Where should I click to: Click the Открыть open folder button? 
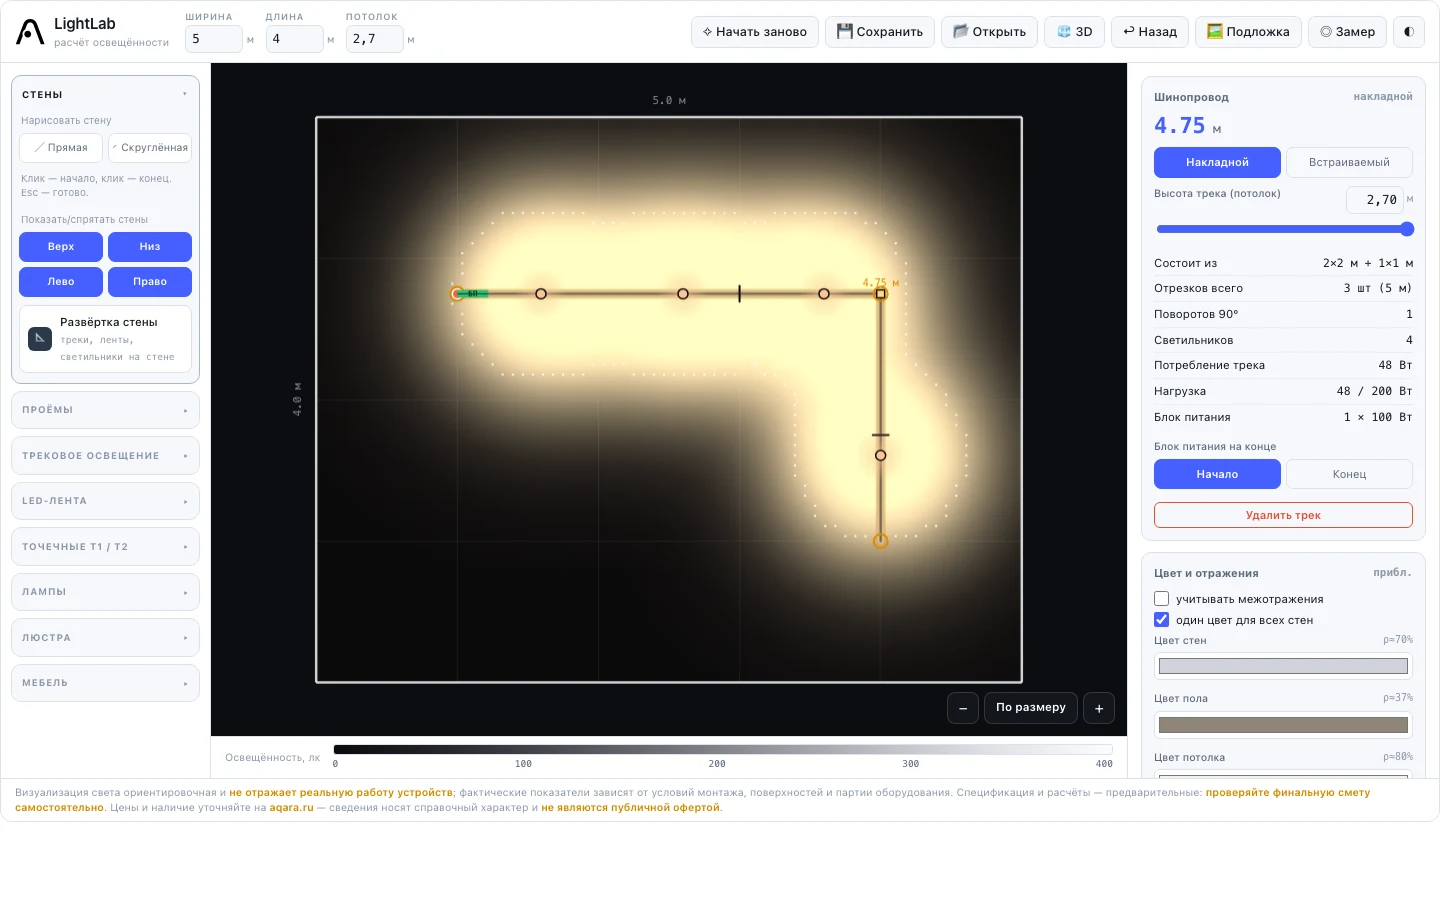[x=990, y=32]
